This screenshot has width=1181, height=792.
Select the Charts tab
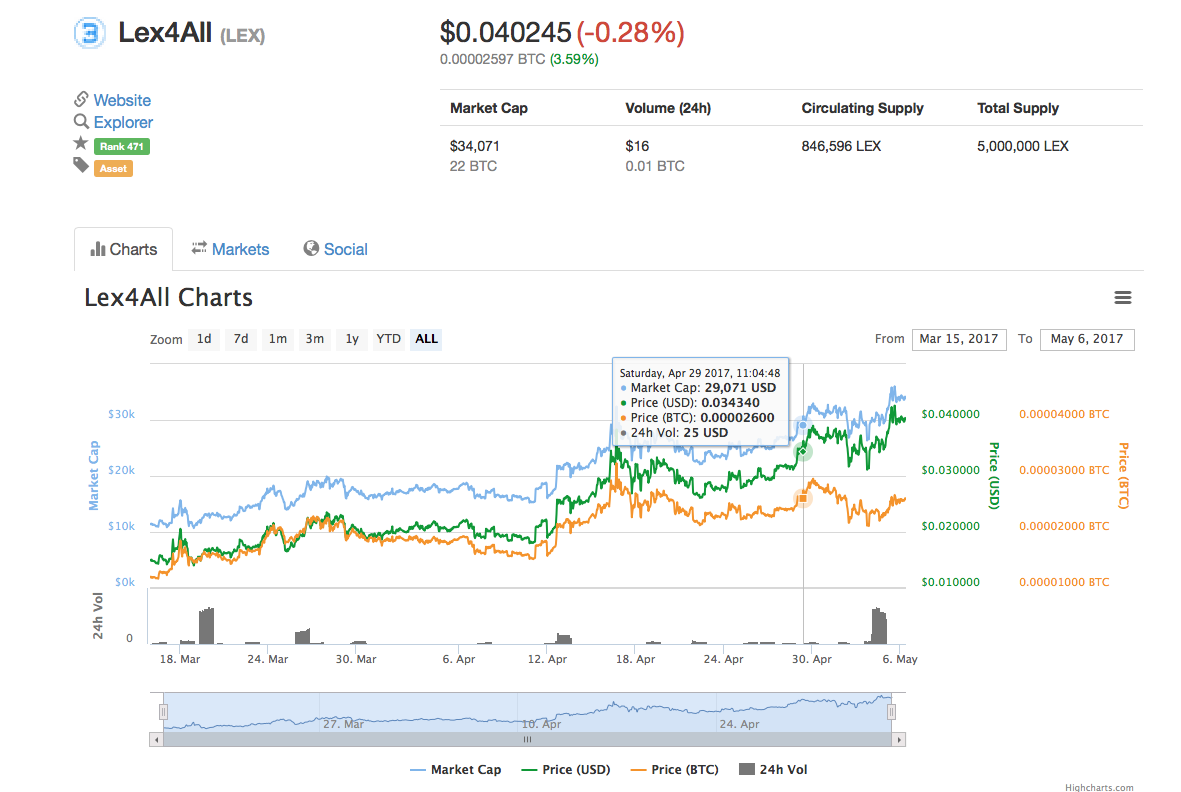click(124, 249)
